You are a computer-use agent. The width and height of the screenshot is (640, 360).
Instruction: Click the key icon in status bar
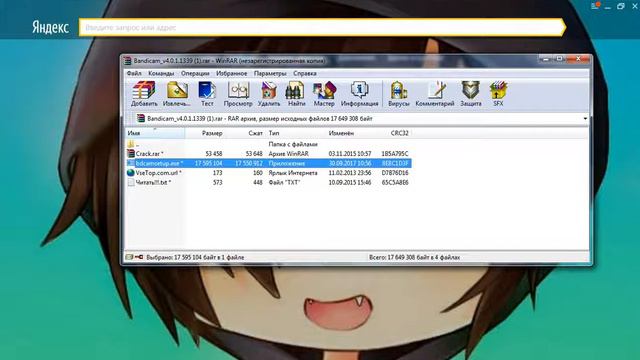(139, 257)
